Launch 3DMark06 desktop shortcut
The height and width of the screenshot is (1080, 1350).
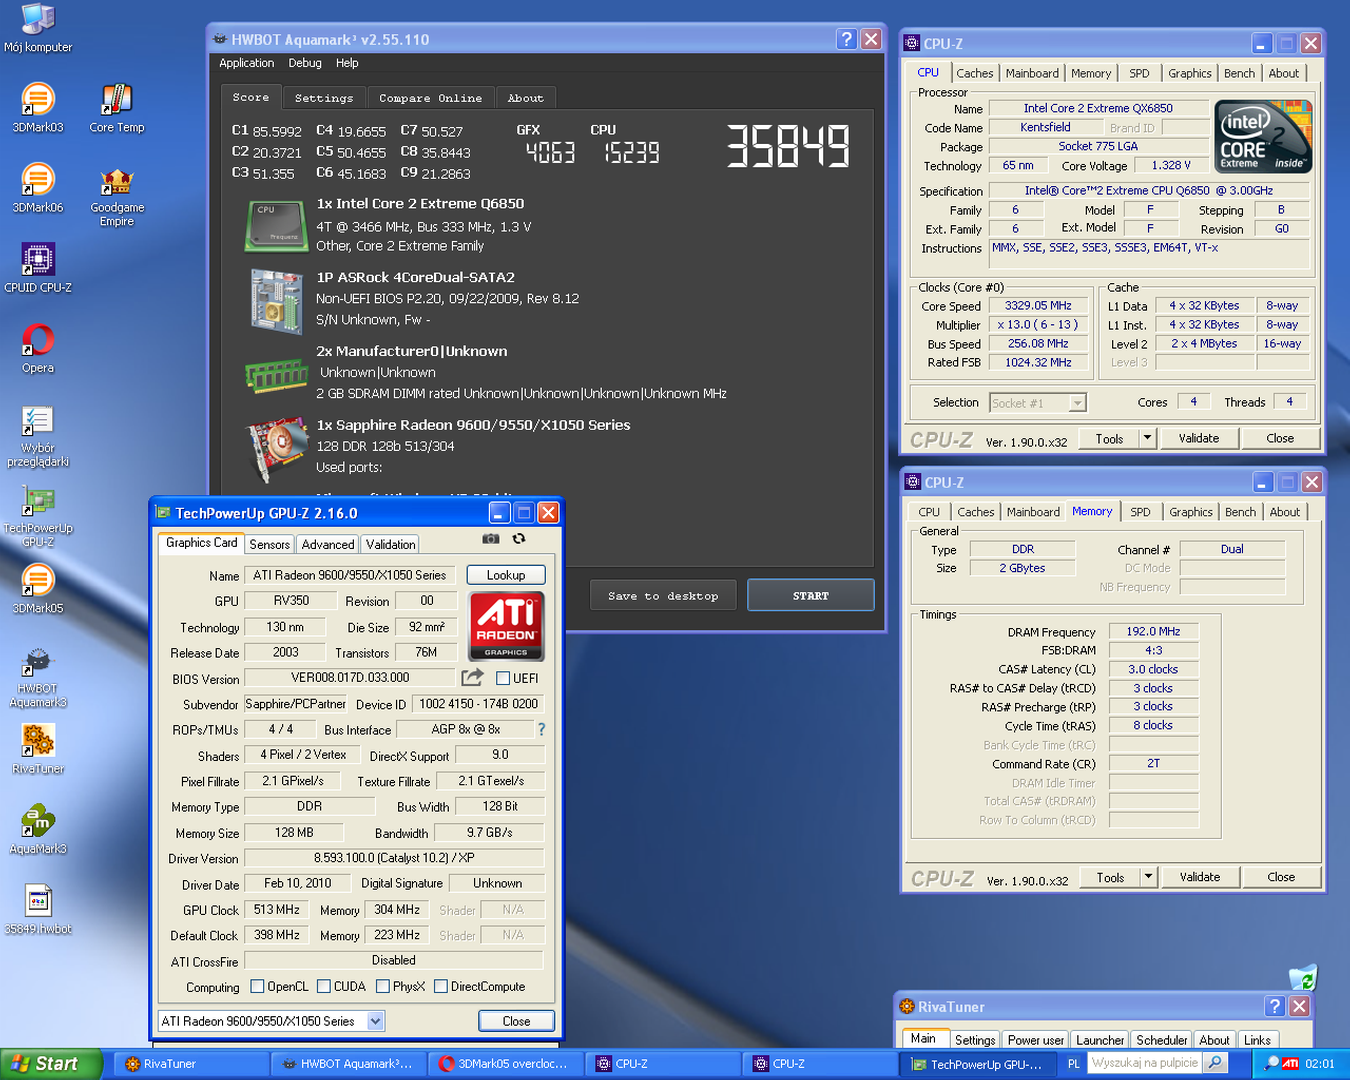point(38,188)
